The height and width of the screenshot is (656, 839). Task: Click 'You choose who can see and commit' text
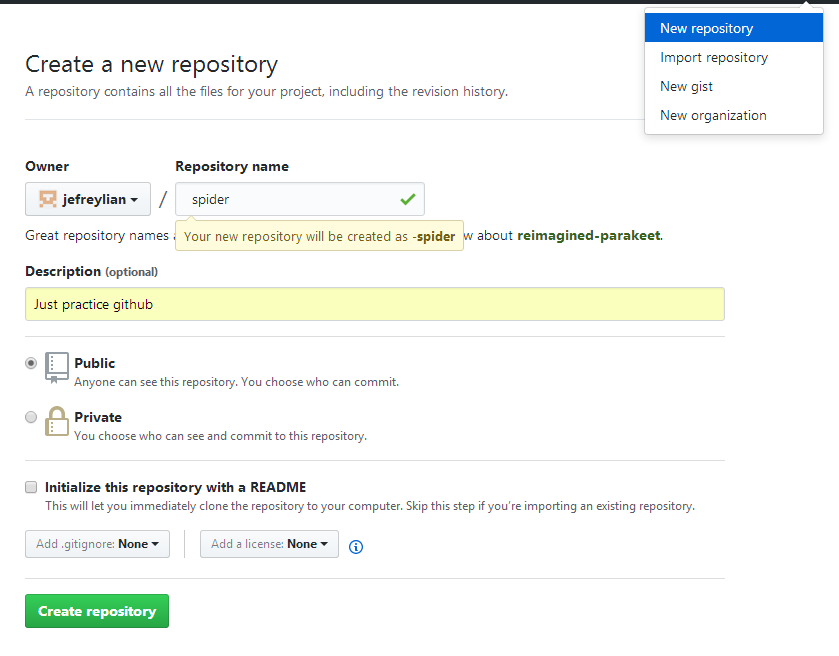coord(220,436)
